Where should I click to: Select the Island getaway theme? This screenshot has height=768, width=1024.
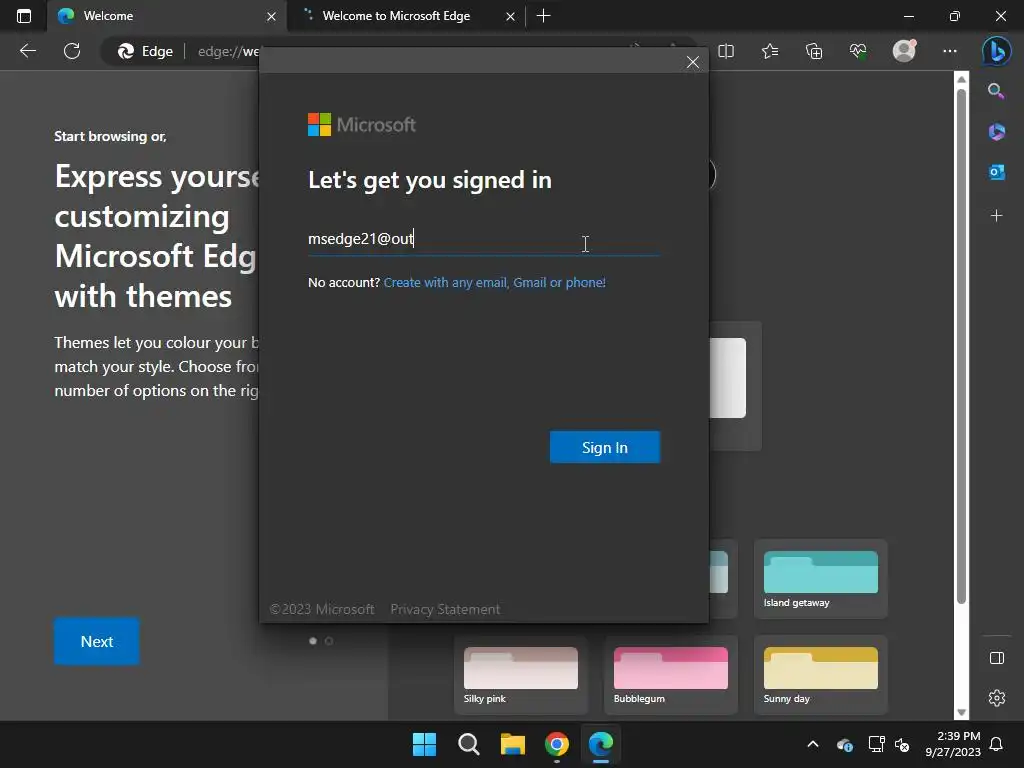coord(821,579)
